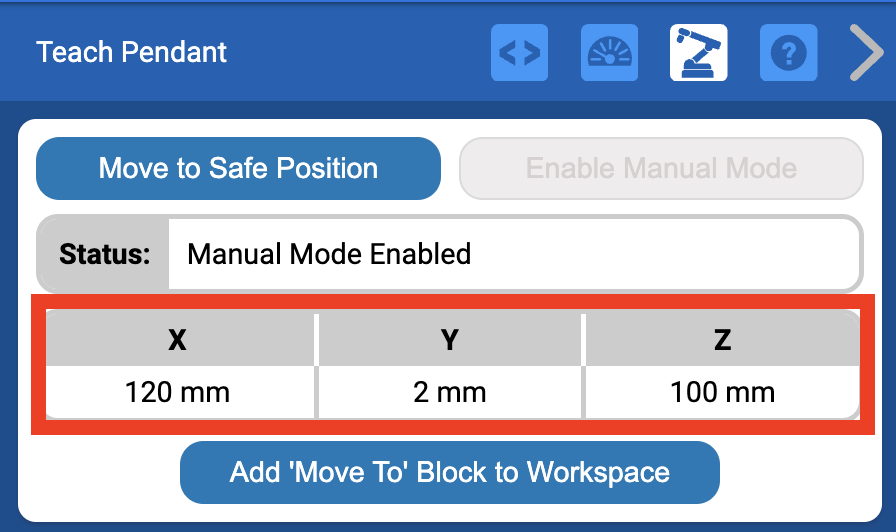Click the divider between X and Y columns
This screenshot has height=532, width=896.
316,366
